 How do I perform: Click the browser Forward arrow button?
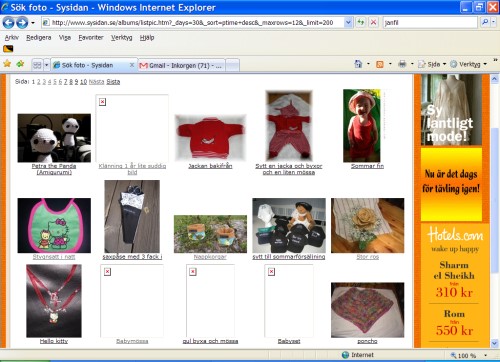click(22, 23)
